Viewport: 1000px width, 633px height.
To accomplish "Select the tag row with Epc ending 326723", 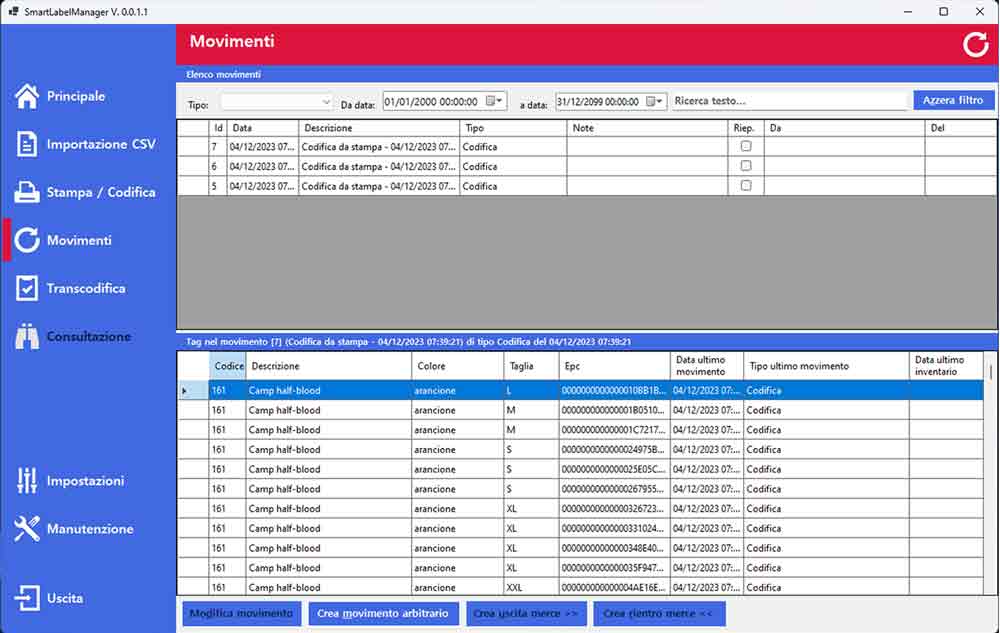I will (580, 509).
